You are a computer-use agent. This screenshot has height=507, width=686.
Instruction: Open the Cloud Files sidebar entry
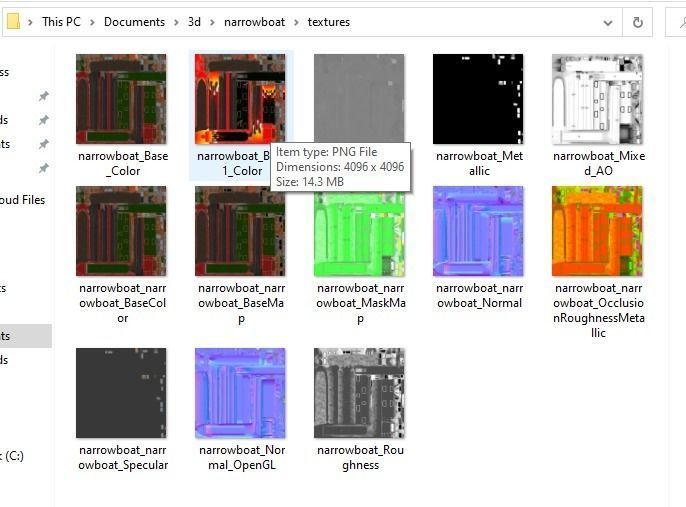[22, 200]
